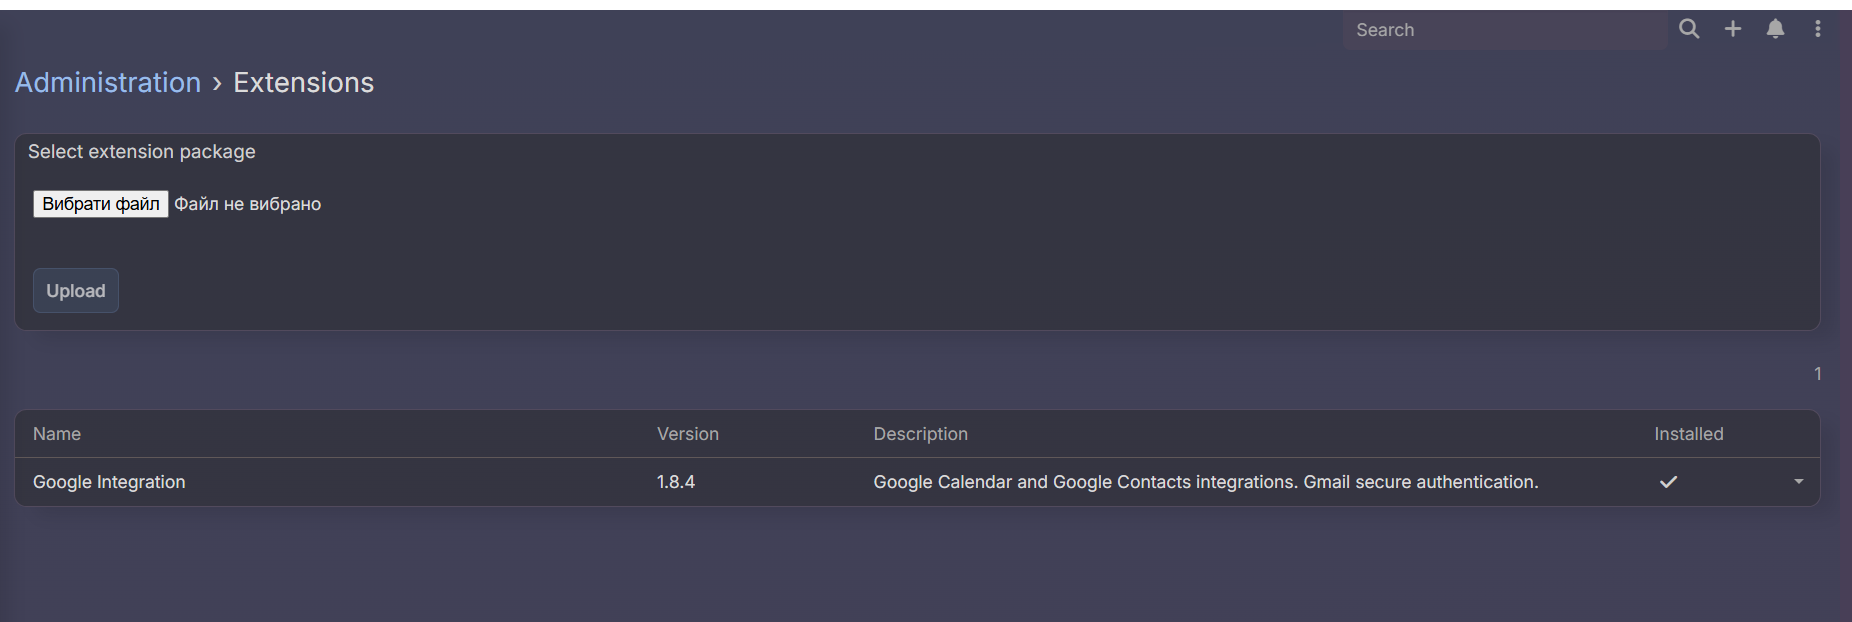This screenshot has height=622, width=1852.
Task: Click the Name column header
Action: pyautogui.click(x=57, y=434)
